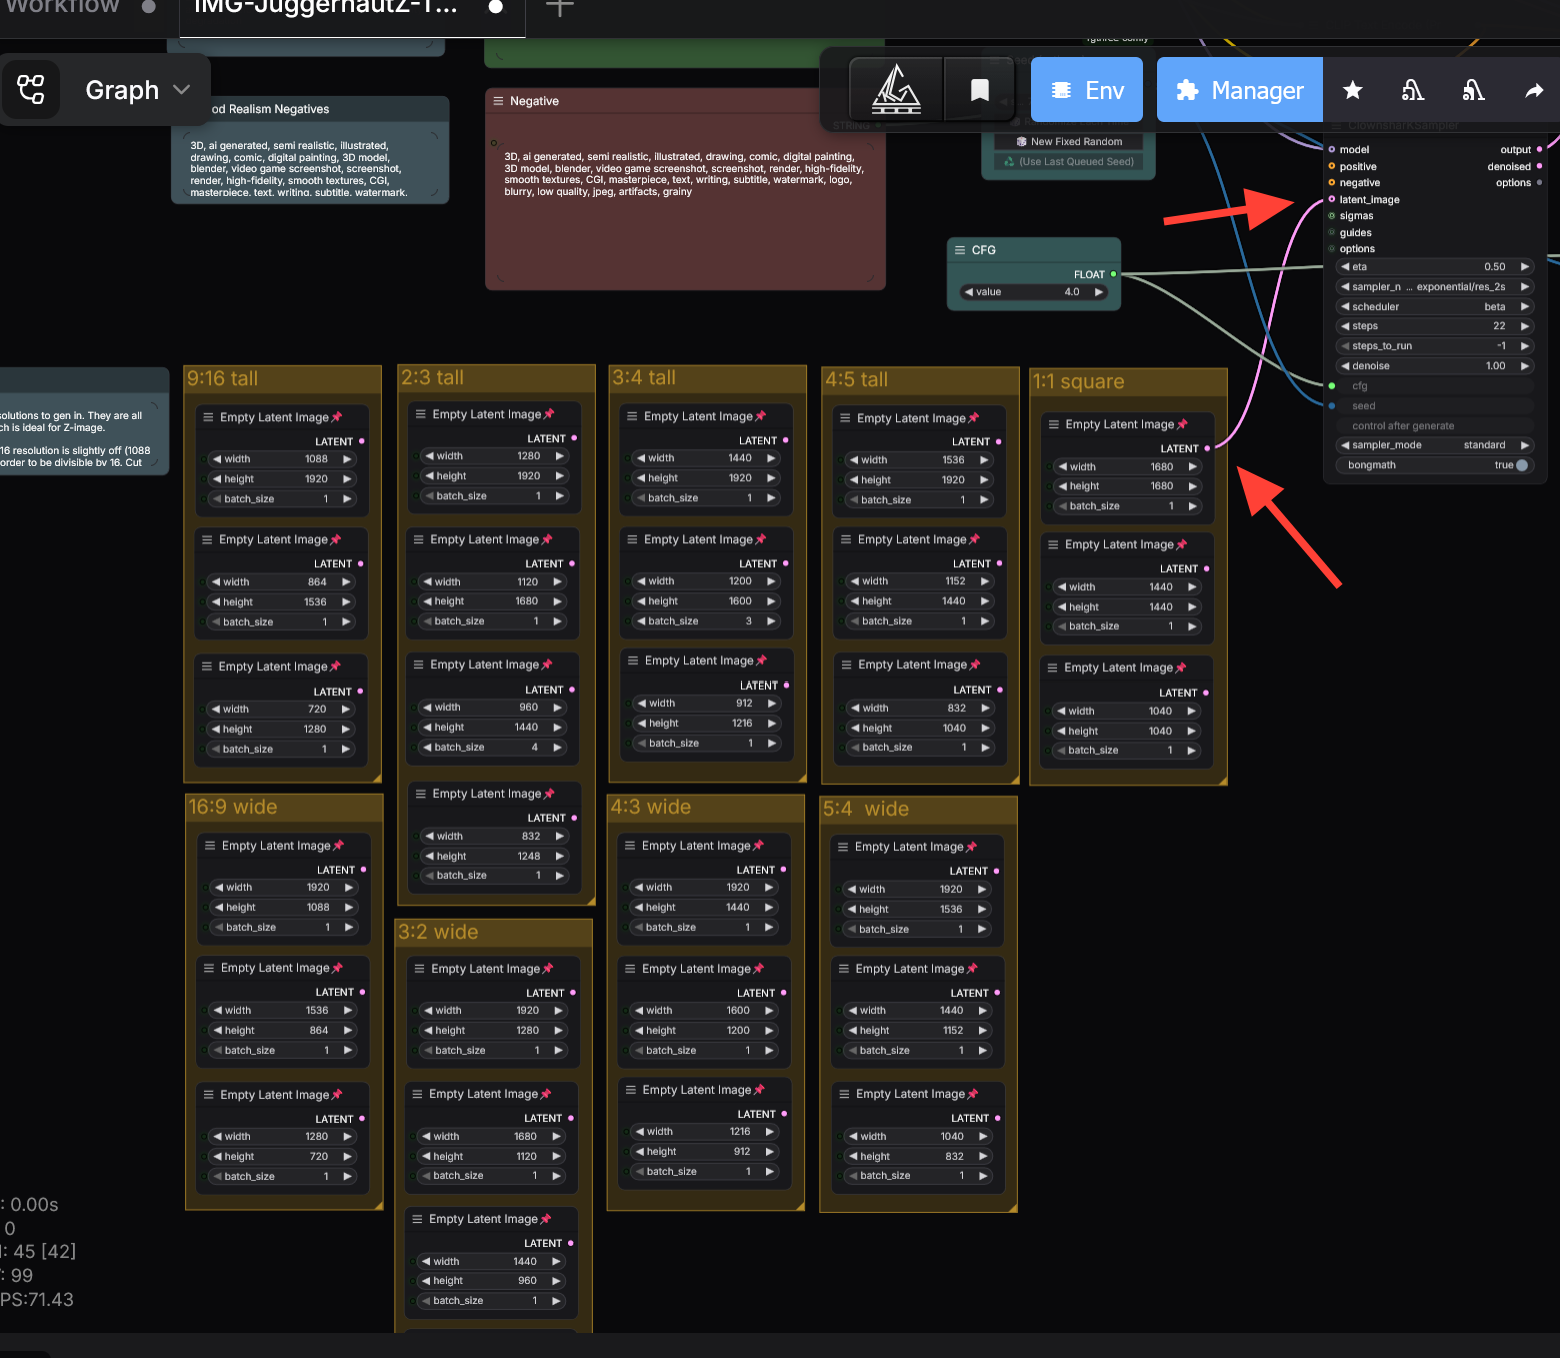Image resolution: width=1560 pixels, height=1358 pixels.
Task: Open the scheduler beta combo
Action: (x=1435, y=307)
